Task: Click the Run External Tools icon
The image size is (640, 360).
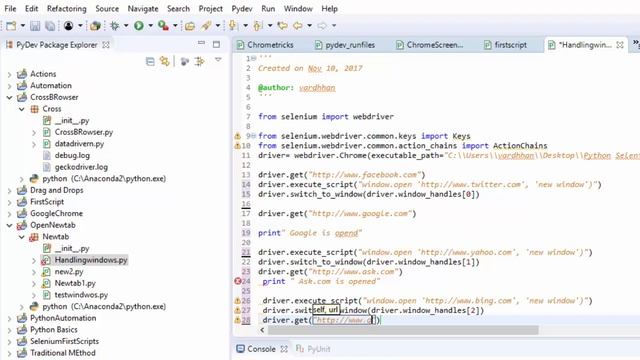Action: point(163,26)
